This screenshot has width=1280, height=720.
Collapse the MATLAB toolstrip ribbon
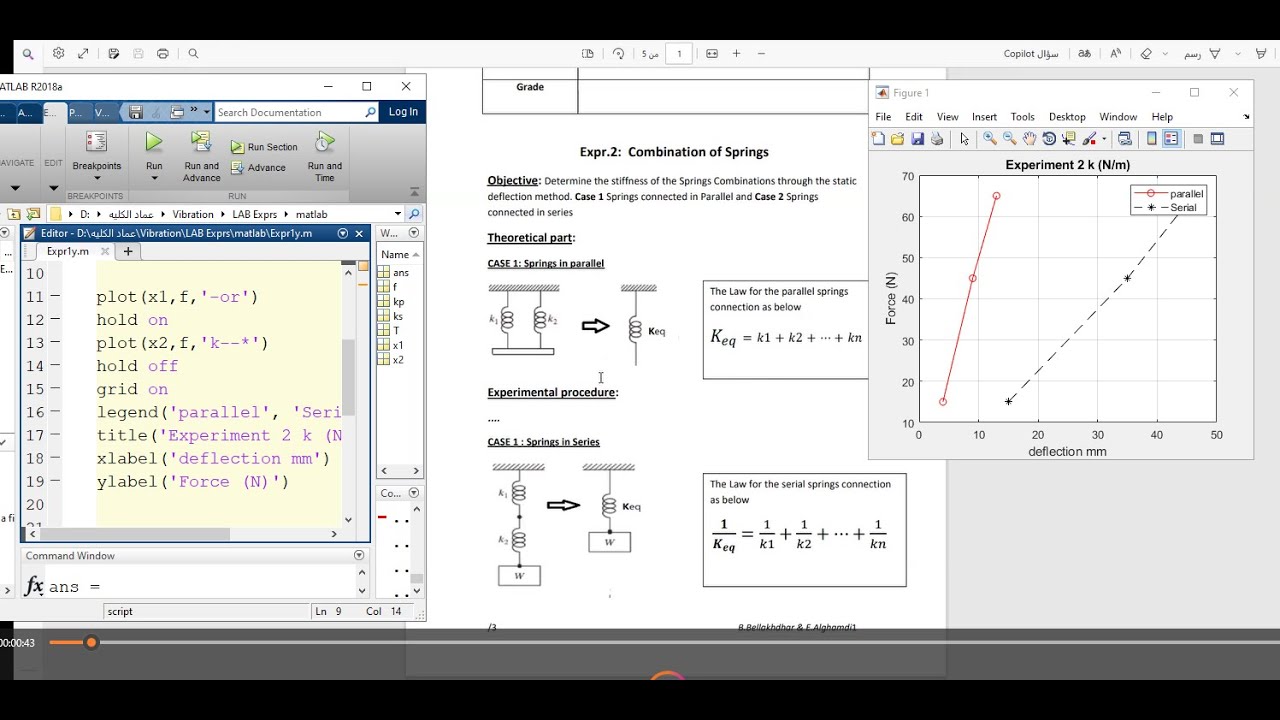tap(414, 192)
